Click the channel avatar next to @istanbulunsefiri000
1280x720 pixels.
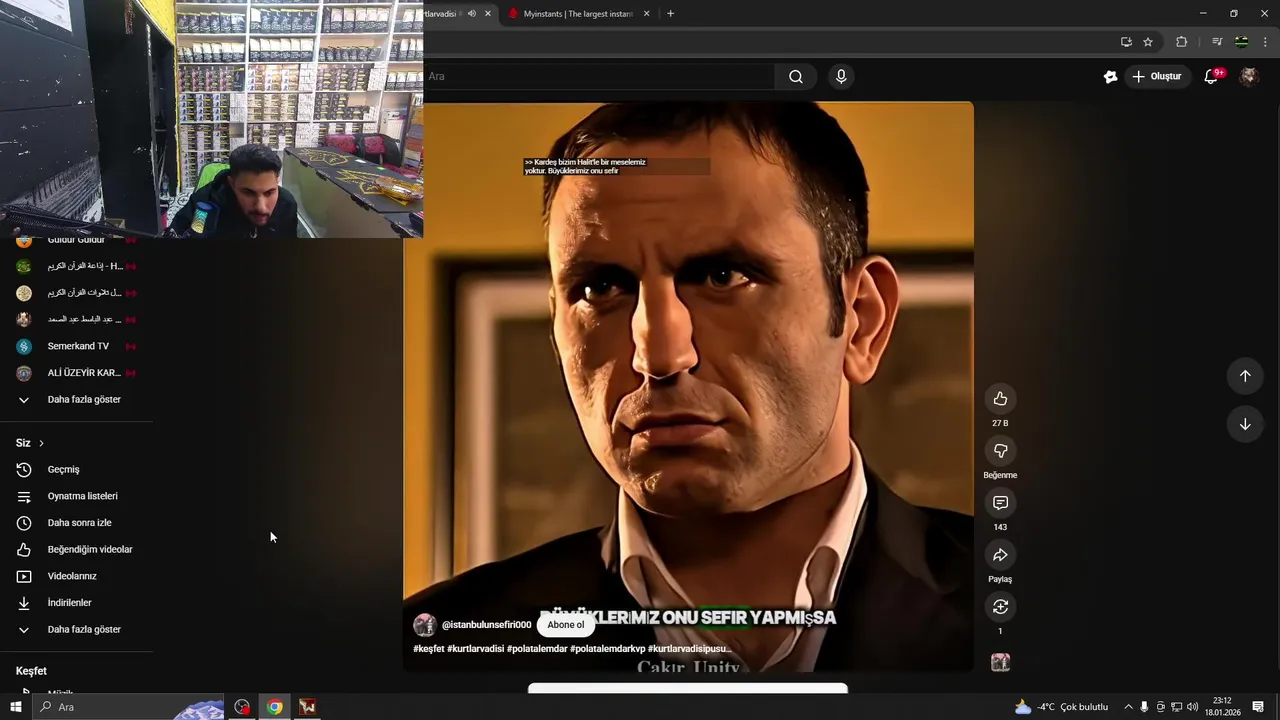click(424, 625)
